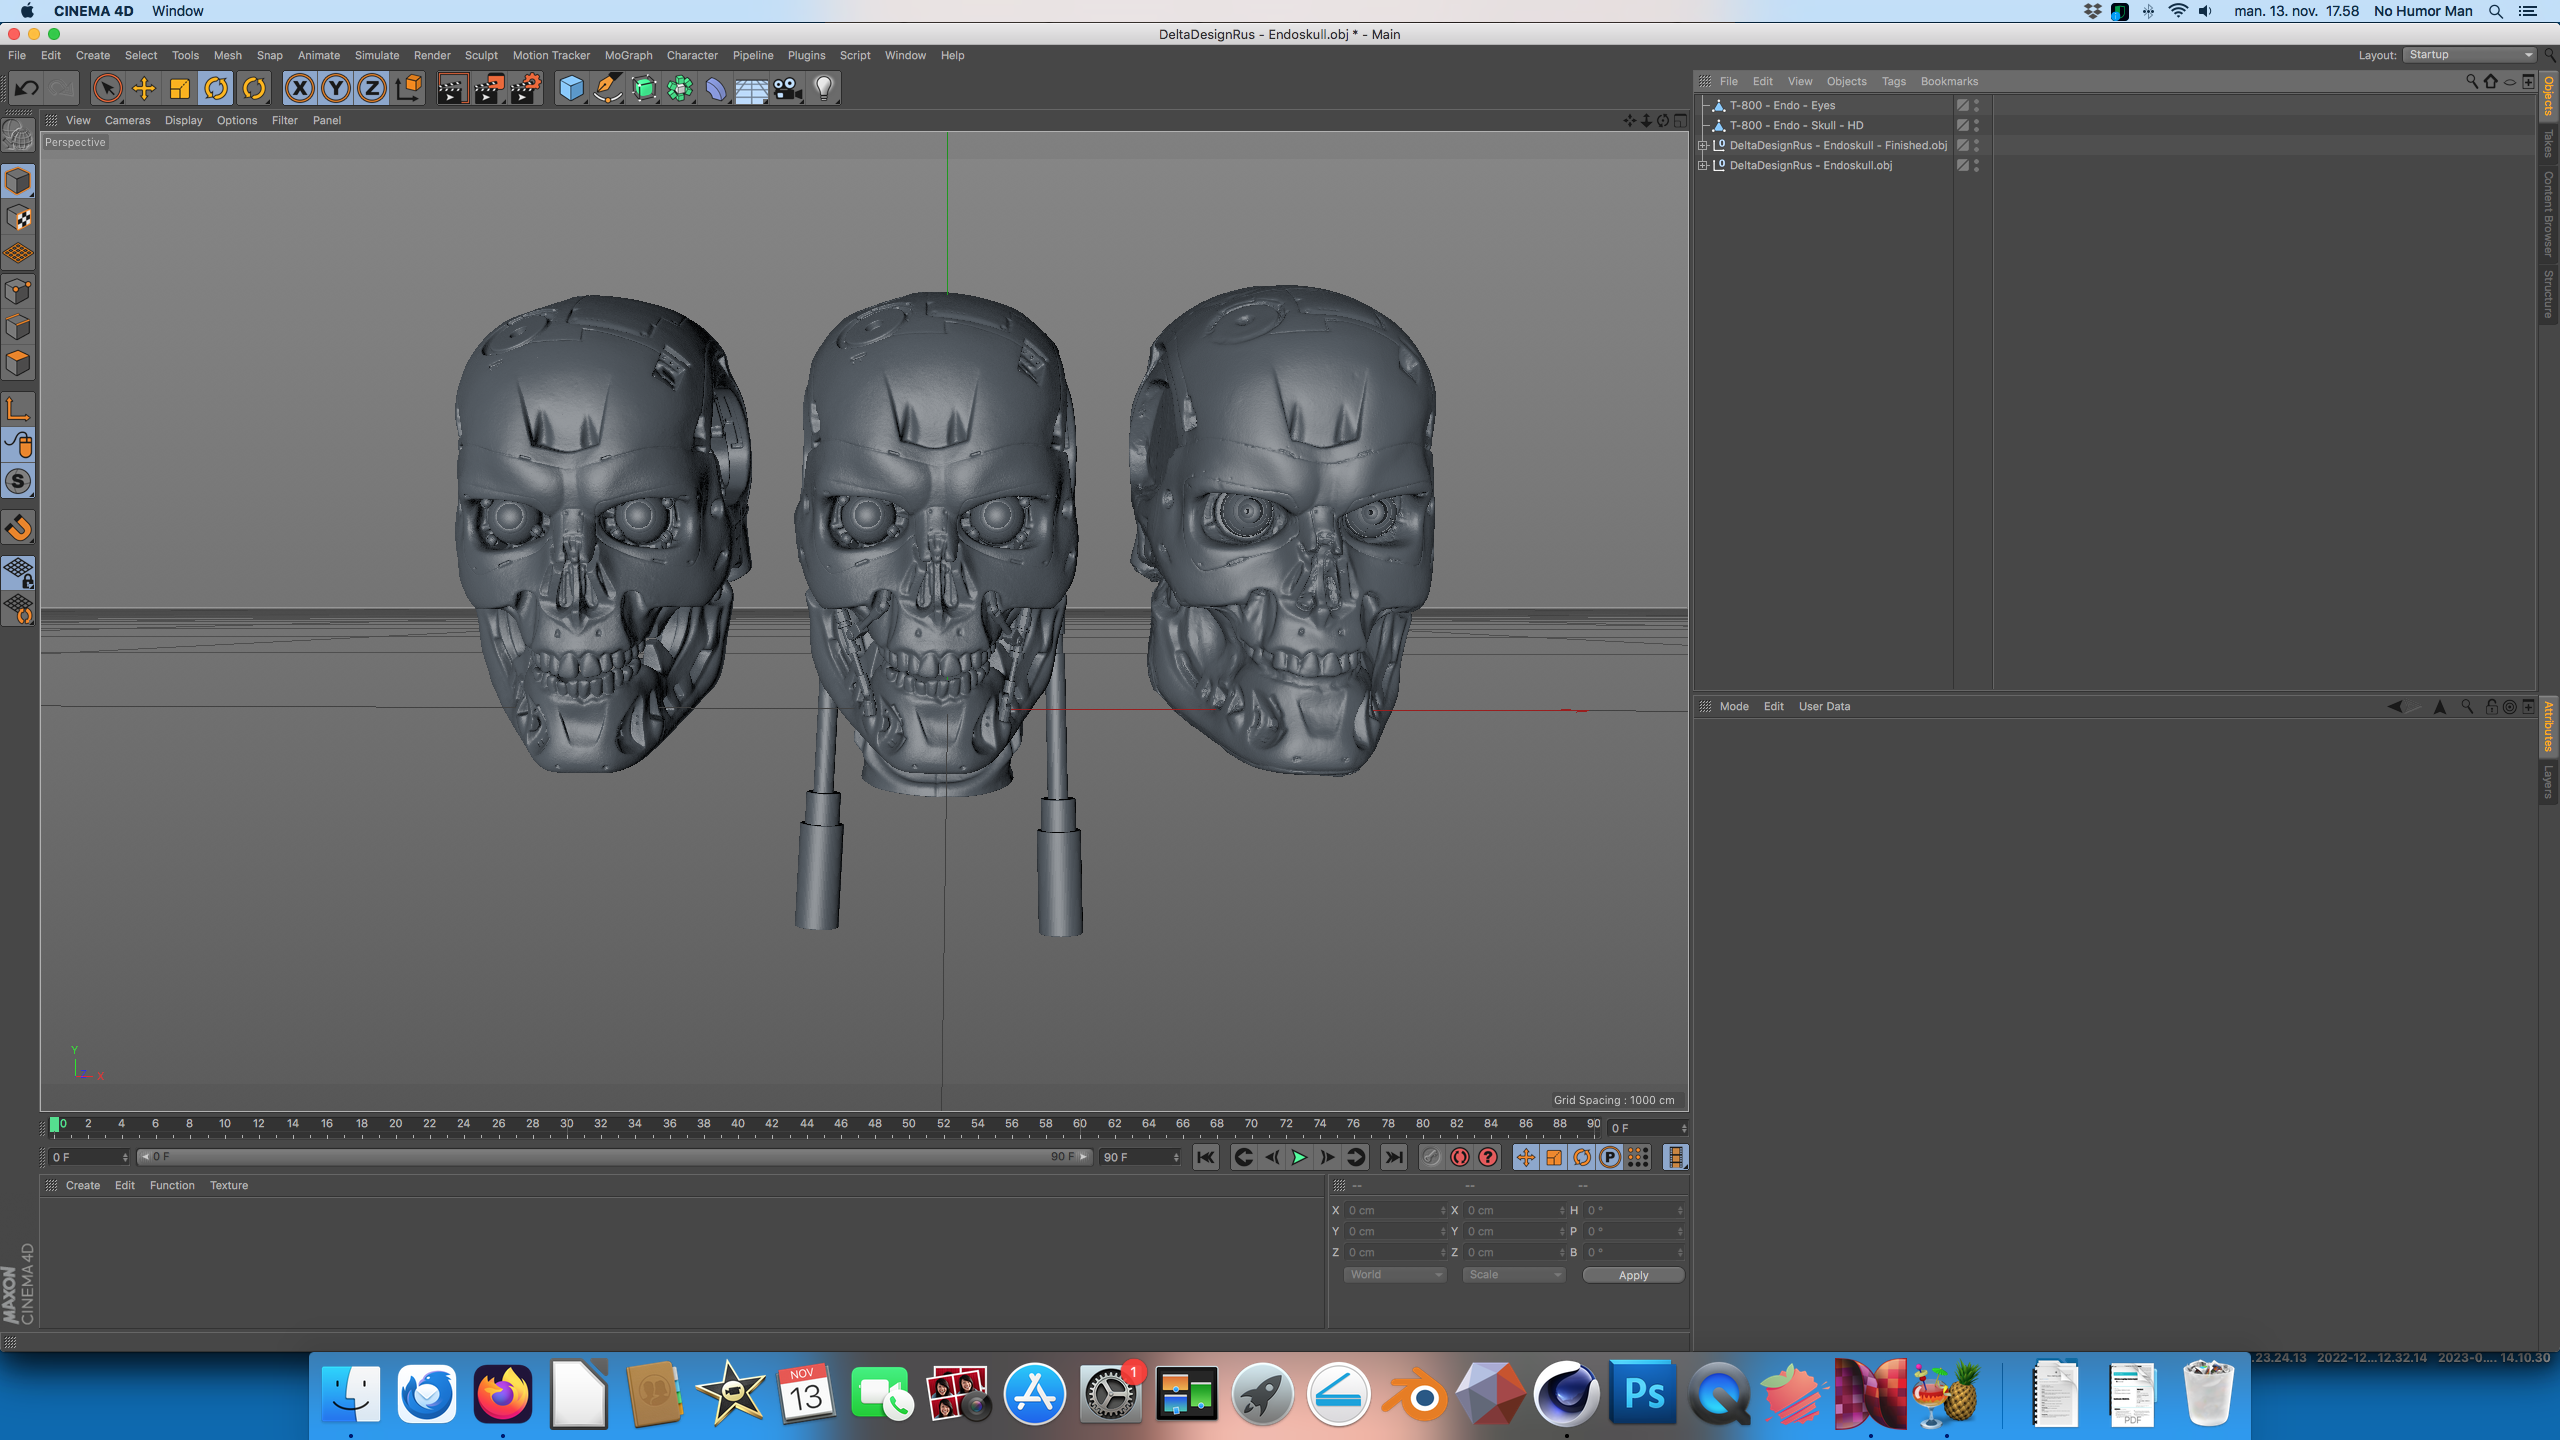Expand DeltaDesignRus - Endoskull - Finished.obj tree
Screen dimensions: 2560x1440
click(1702, 145)
